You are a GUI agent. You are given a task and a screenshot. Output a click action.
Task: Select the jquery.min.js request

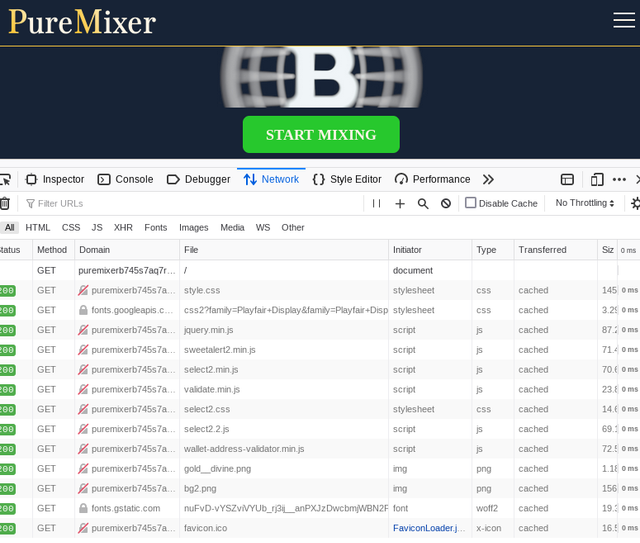[320, 330]
